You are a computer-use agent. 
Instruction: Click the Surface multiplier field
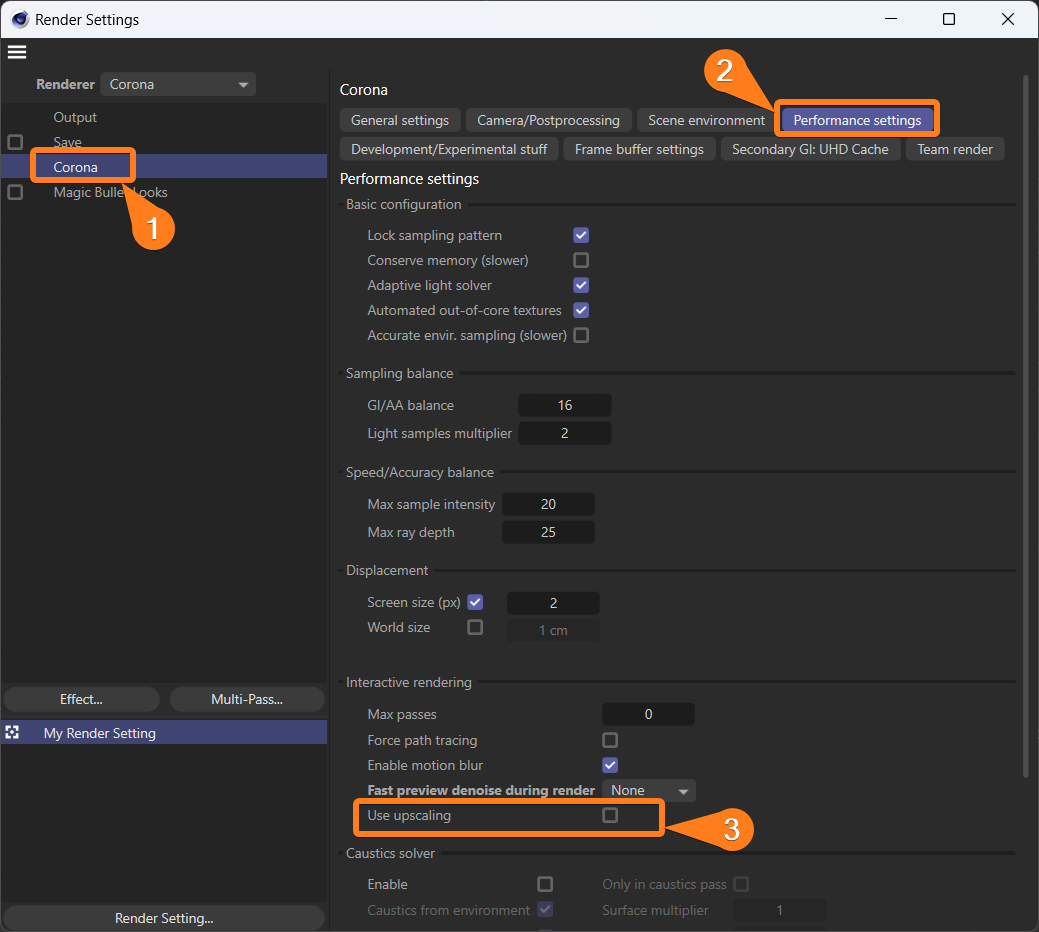pos(779,910)
